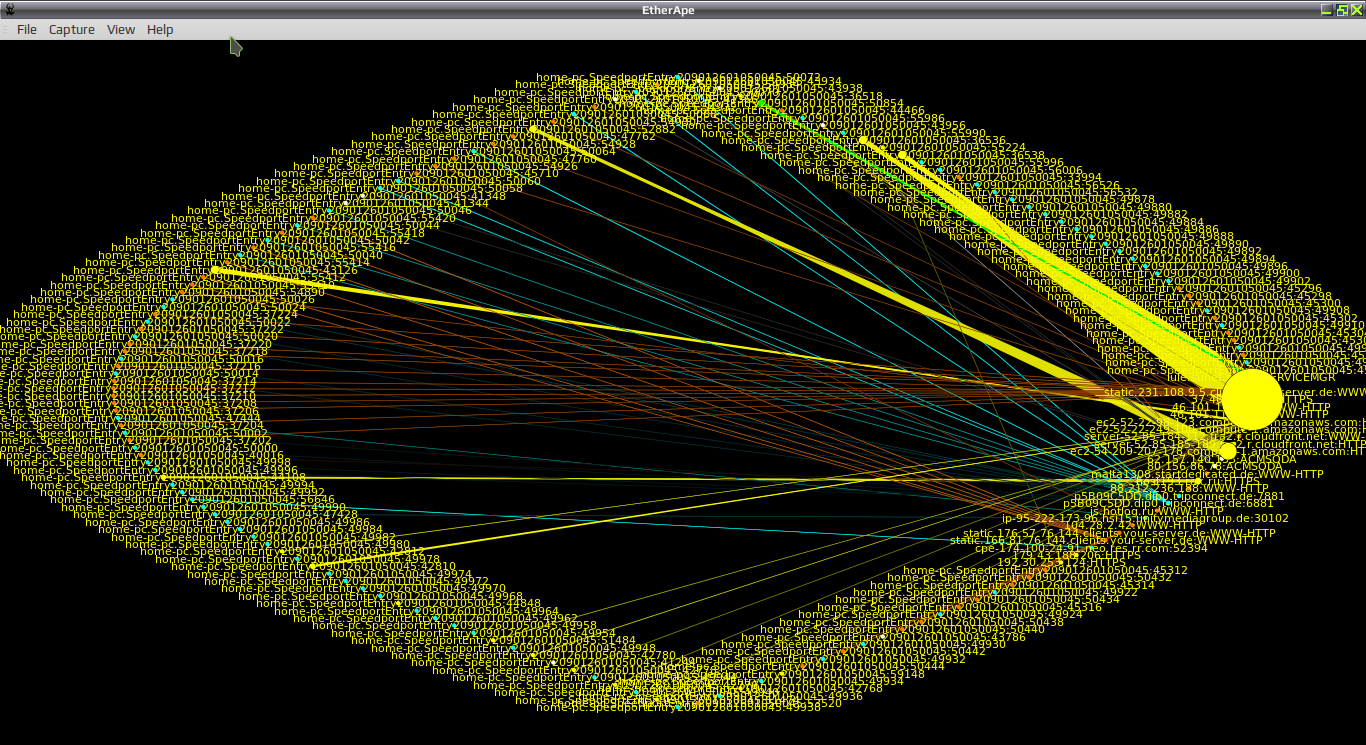Open the Help menu
The image size is (1366, 745).
160,29
